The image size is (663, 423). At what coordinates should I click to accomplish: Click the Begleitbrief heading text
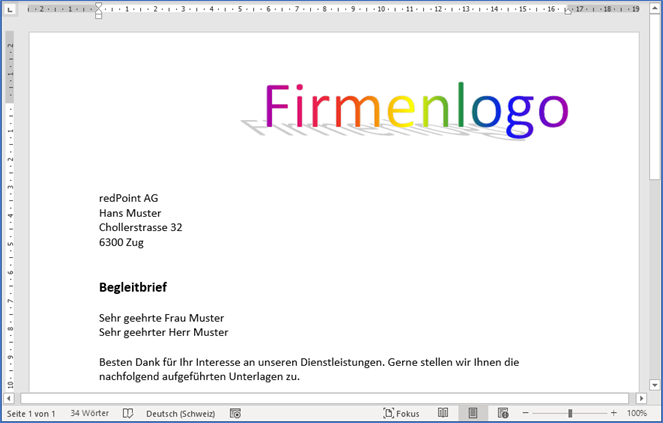pos(132,287)
